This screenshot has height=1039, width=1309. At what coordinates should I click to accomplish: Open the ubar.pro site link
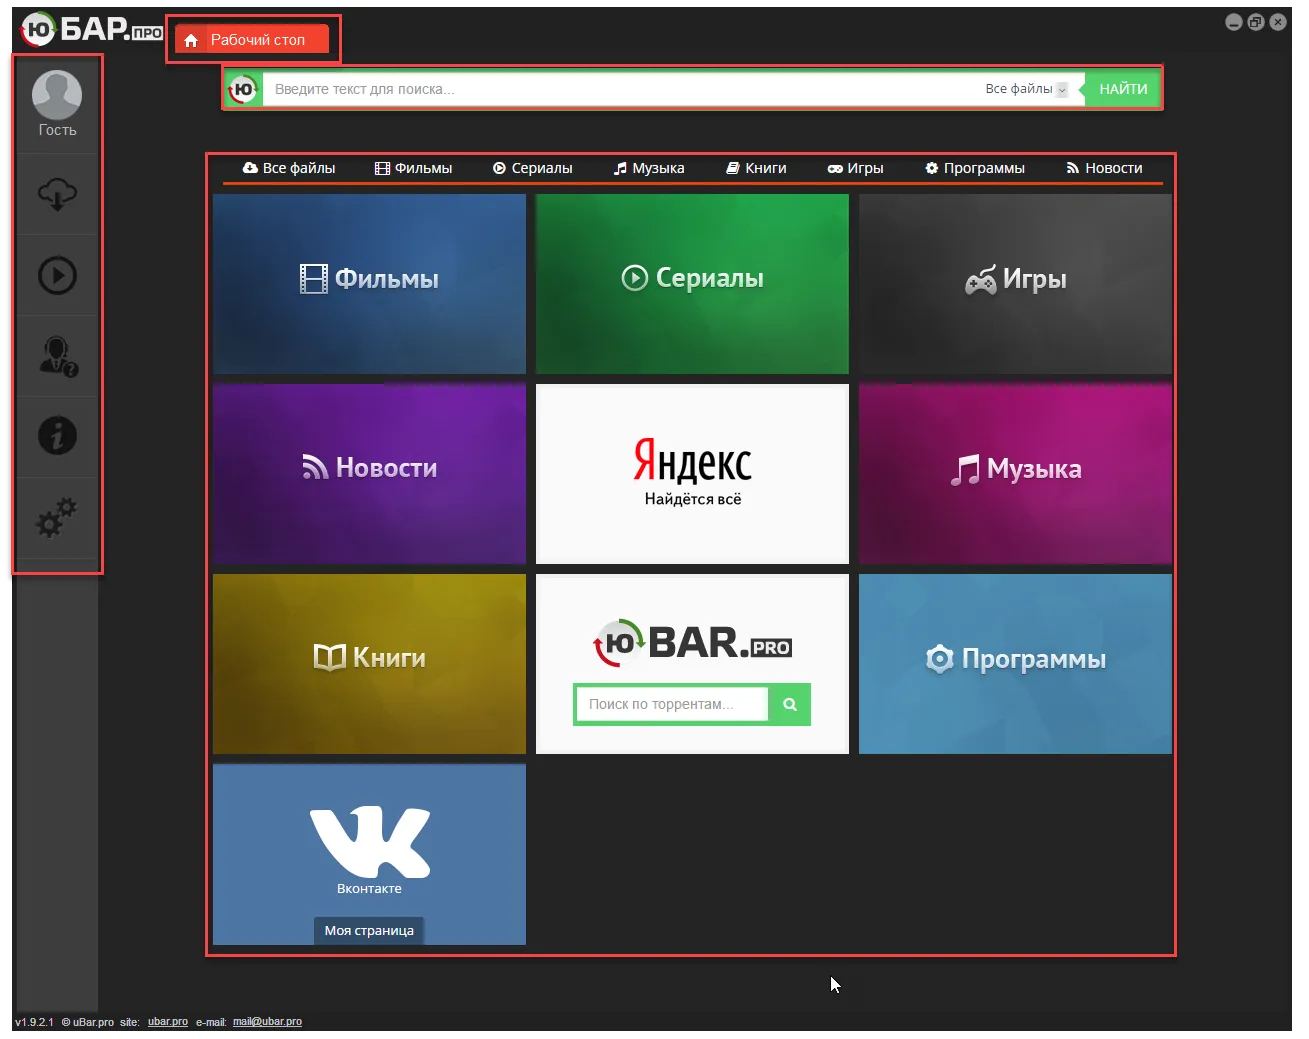168,1022
